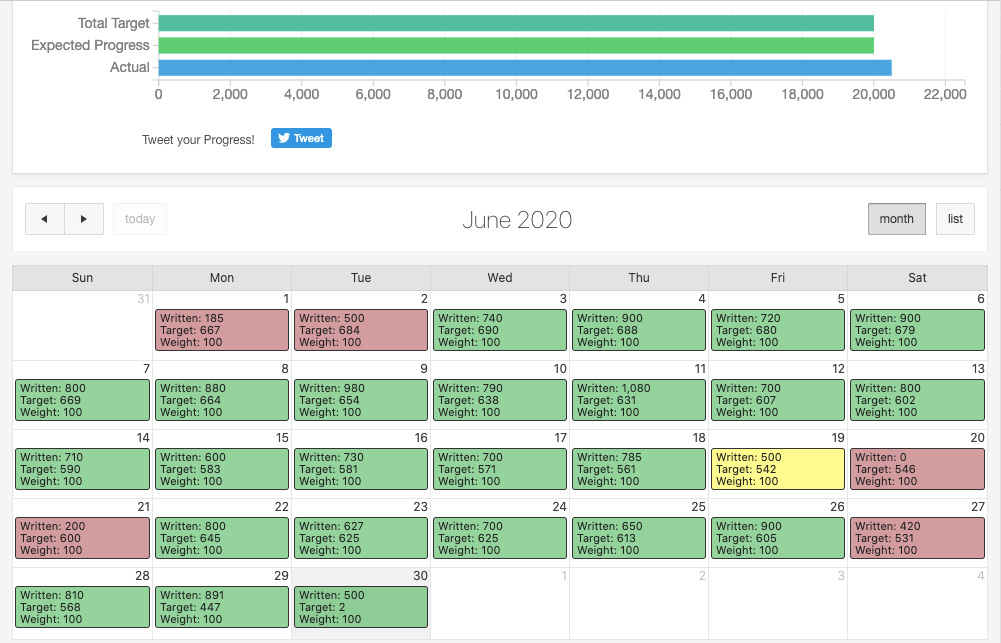This screenshot has height=643, width=1001.
Task: Open June 20 entry with zero written
Action: click(917, 469)
